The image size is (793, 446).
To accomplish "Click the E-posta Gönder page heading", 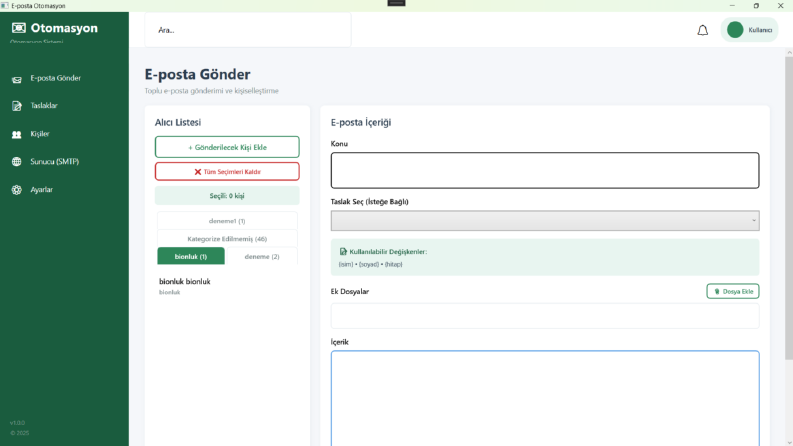I will (197, 74).
